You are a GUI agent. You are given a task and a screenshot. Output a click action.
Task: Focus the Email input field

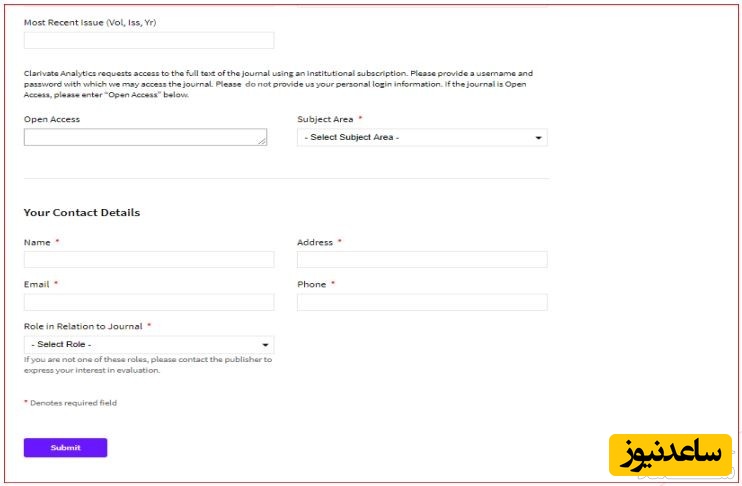pos(148,302)
